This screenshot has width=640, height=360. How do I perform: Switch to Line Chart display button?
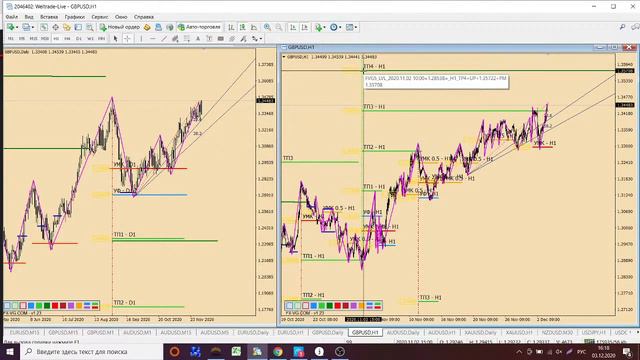pyautogui.click(x=254, y=27)
